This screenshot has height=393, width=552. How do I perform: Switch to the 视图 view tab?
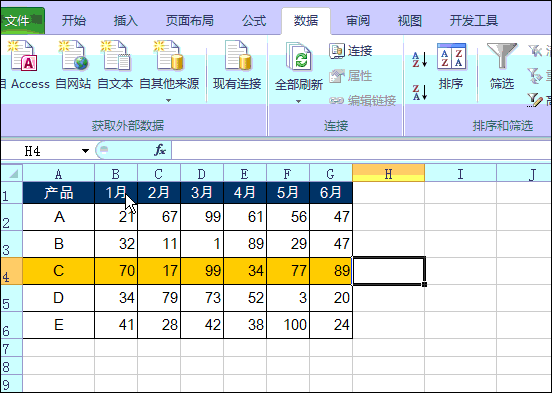409,21
